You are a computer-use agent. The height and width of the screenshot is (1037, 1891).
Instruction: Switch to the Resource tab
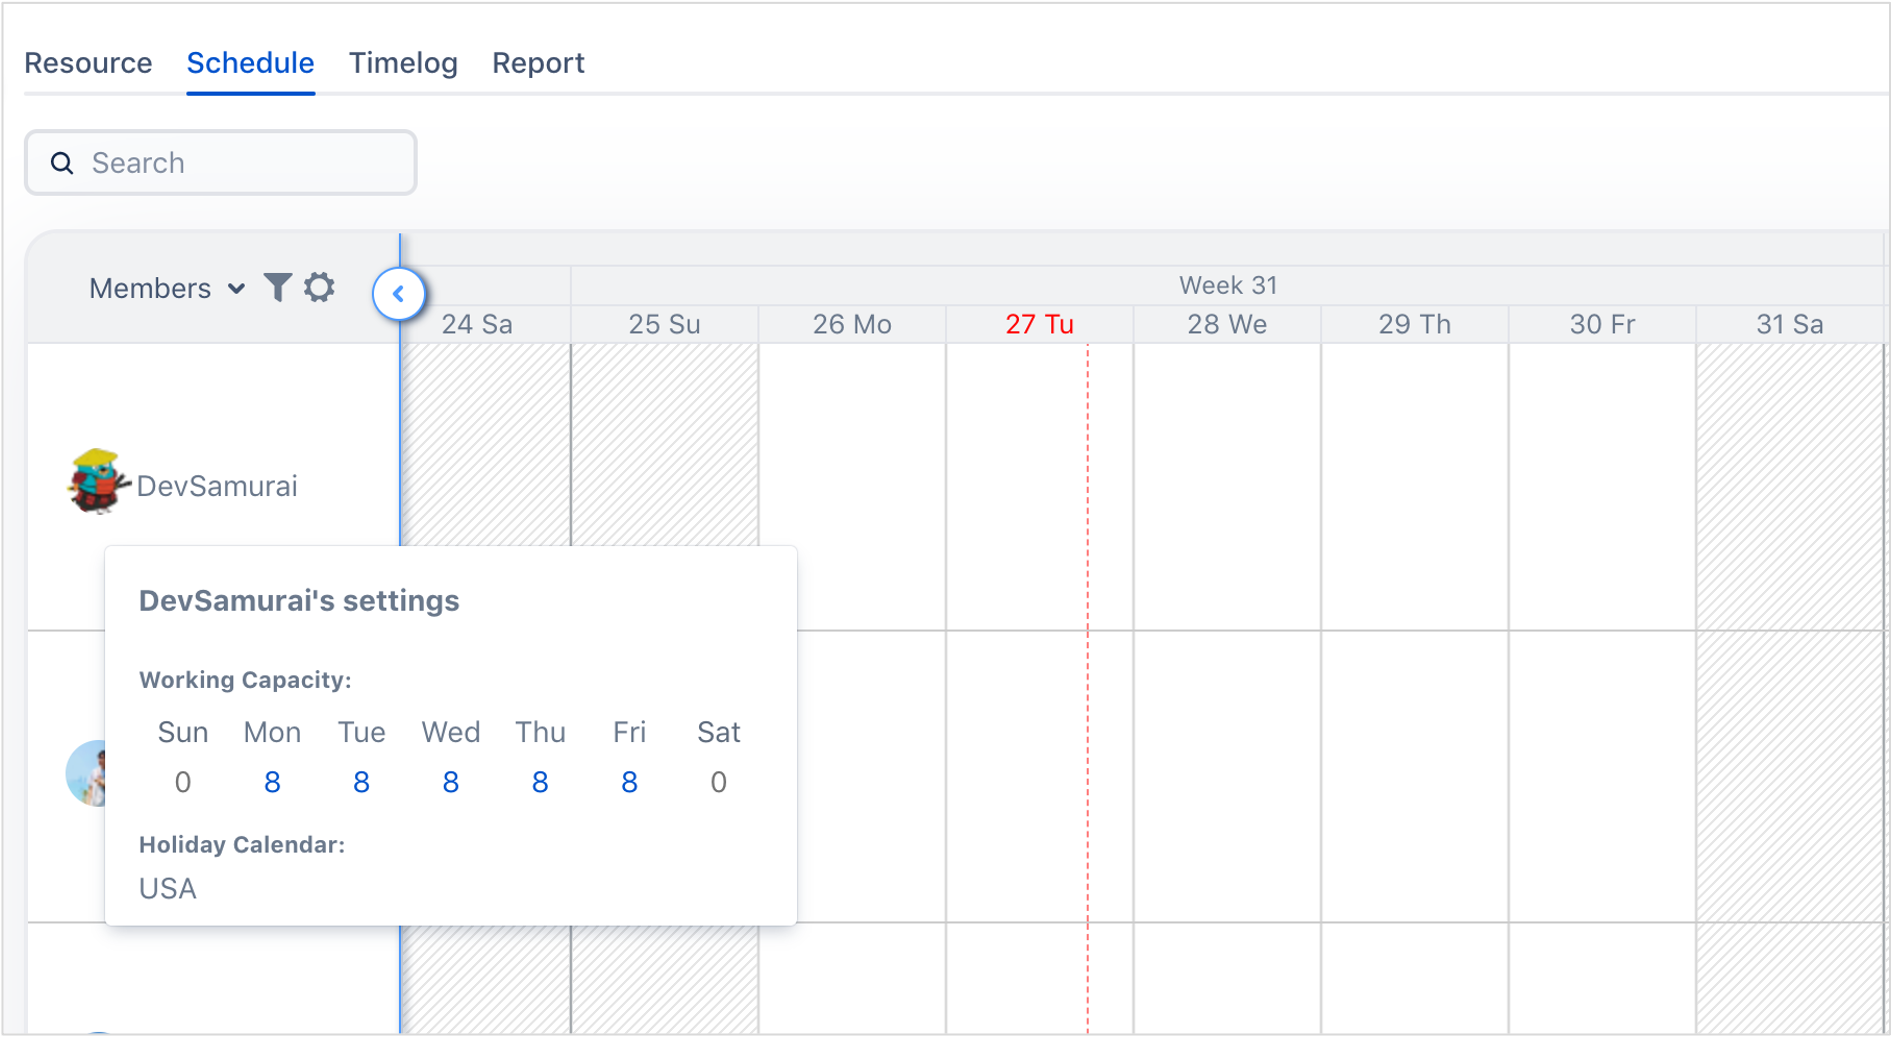click(88, 63)
